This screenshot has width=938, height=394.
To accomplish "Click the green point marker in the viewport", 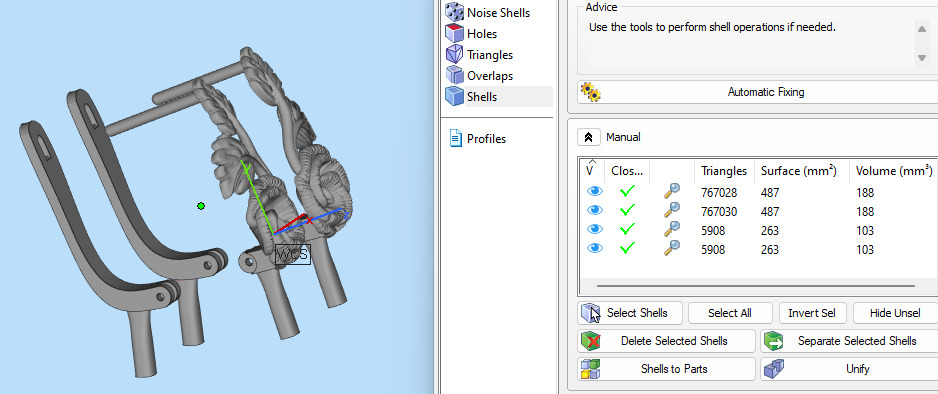I will 201,206.
